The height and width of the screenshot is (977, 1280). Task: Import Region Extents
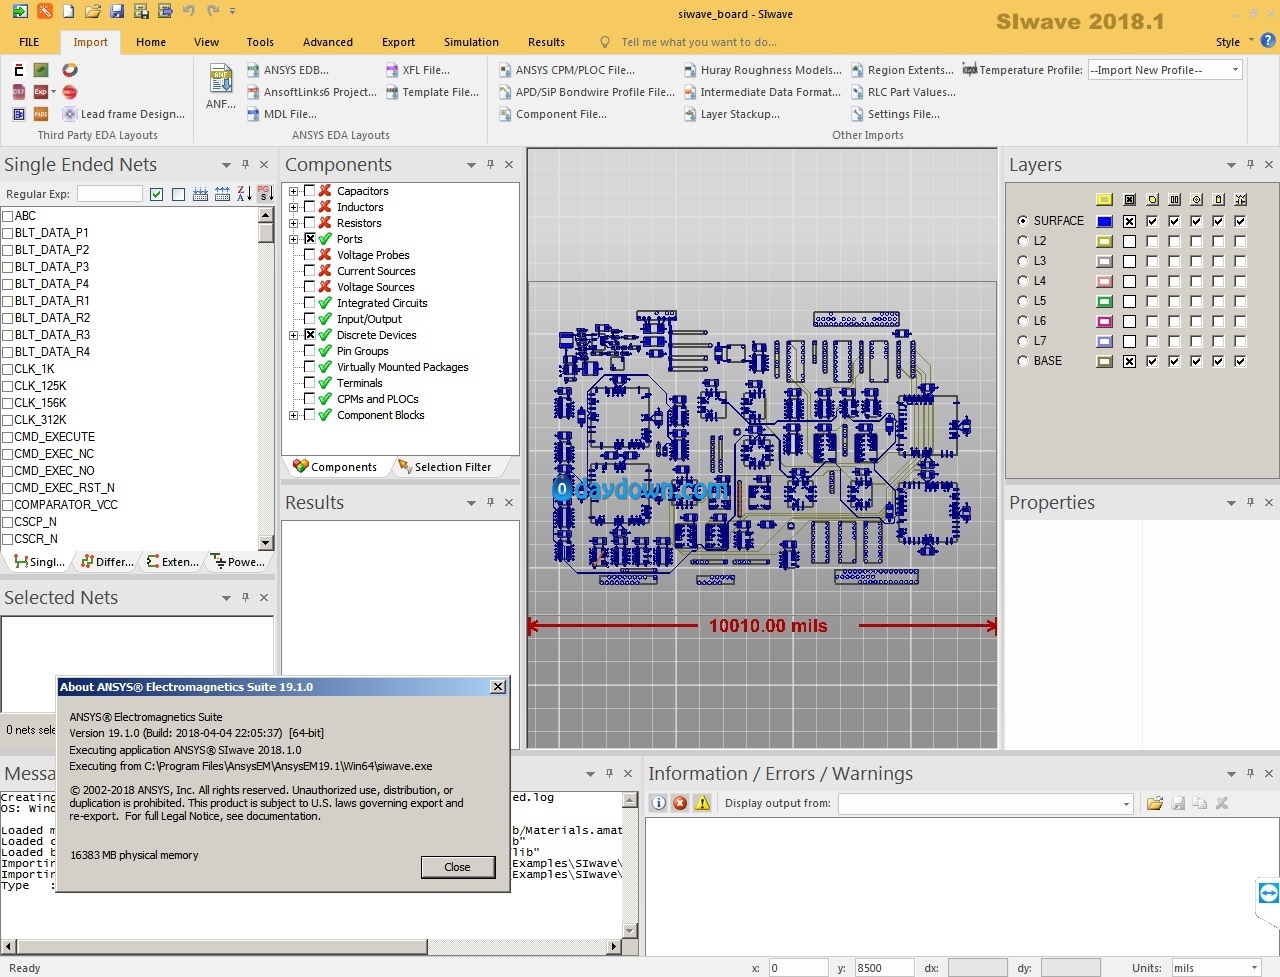tap(902, 70)
